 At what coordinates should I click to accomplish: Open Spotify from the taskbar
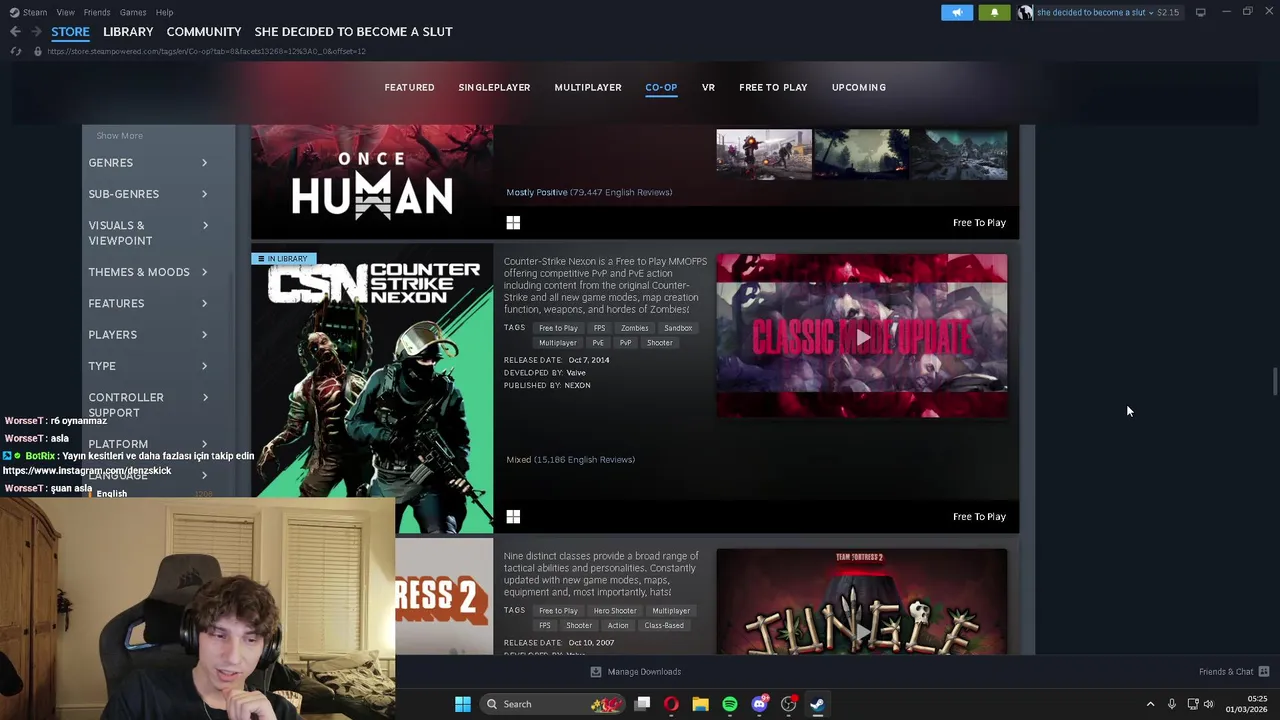pyautogui.click(x=730, y=704)
